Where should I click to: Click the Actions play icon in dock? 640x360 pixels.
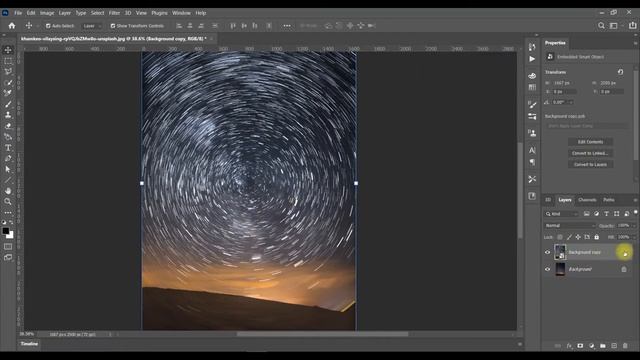coord(532,59)
